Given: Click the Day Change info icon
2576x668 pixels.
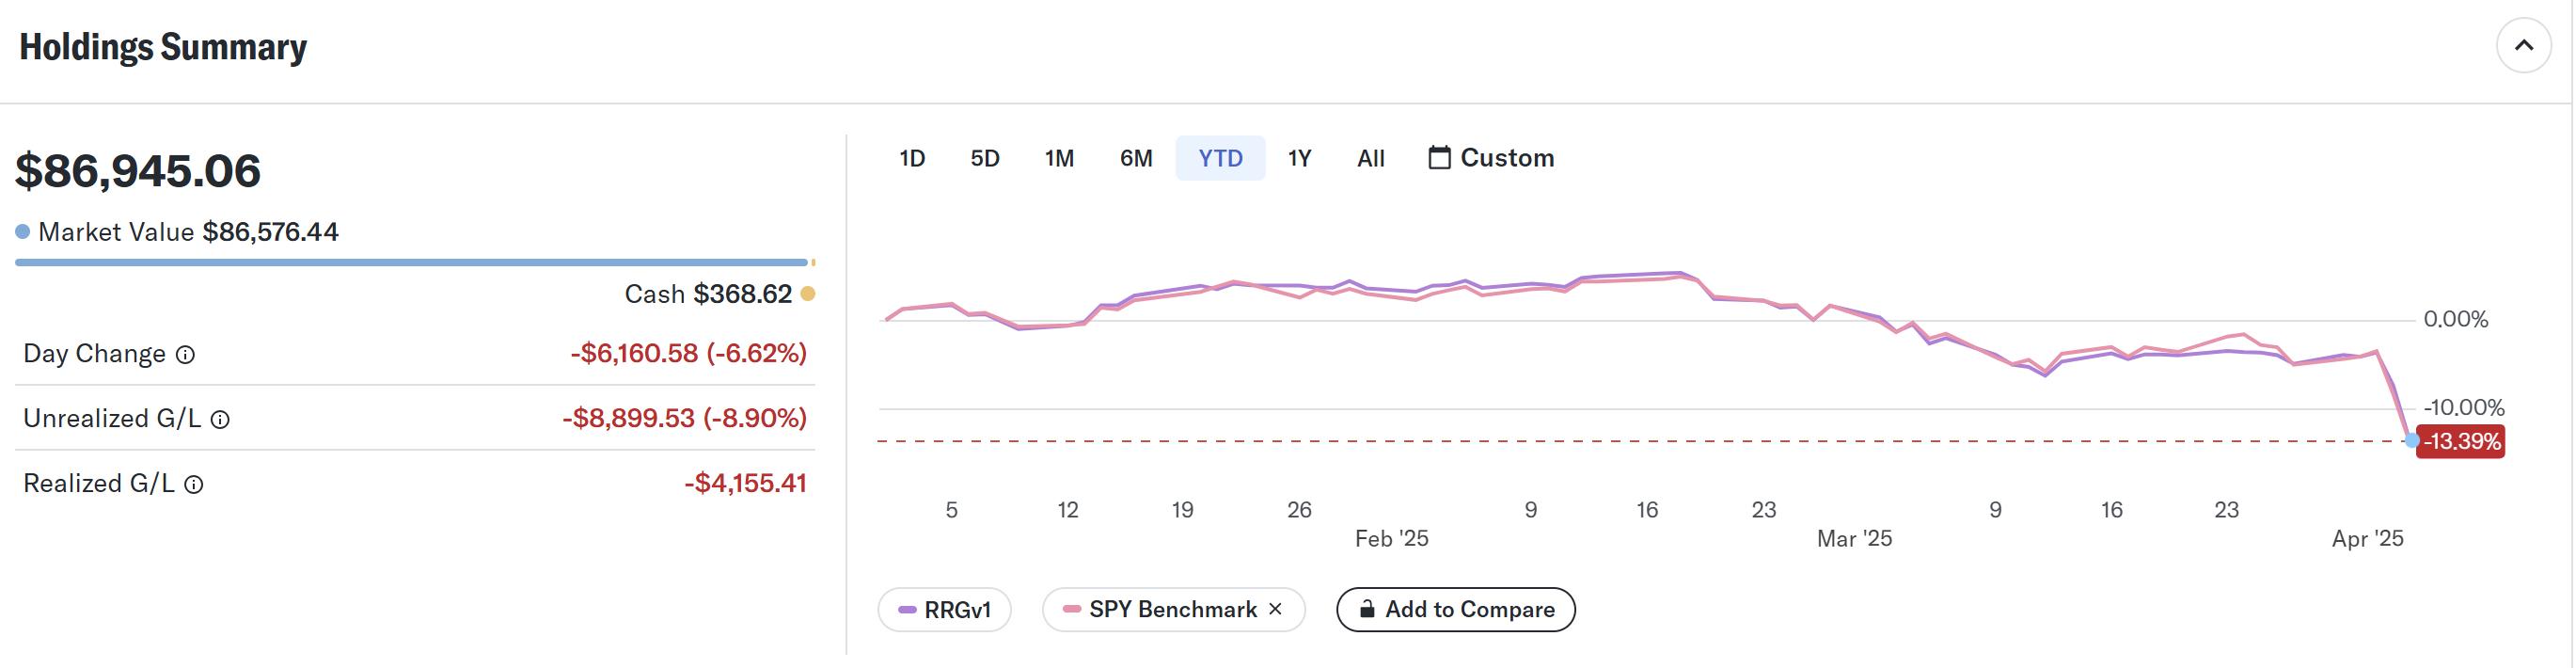Looking at the screenshot, I should tap(185, 355).
